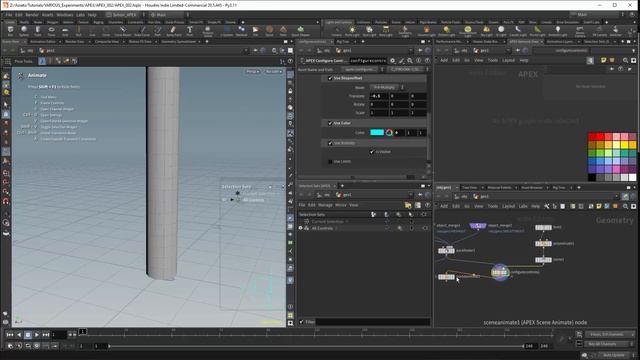Click the Animate tool icon in viewport

pyautogui.click(x=20, y=76)
